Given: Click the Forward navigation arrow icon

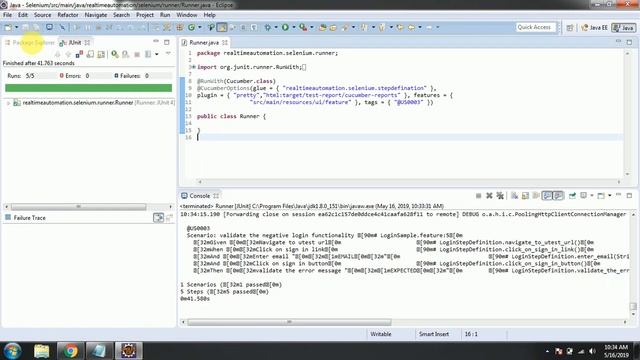Looking at the screenshot, I should point(429,27).
